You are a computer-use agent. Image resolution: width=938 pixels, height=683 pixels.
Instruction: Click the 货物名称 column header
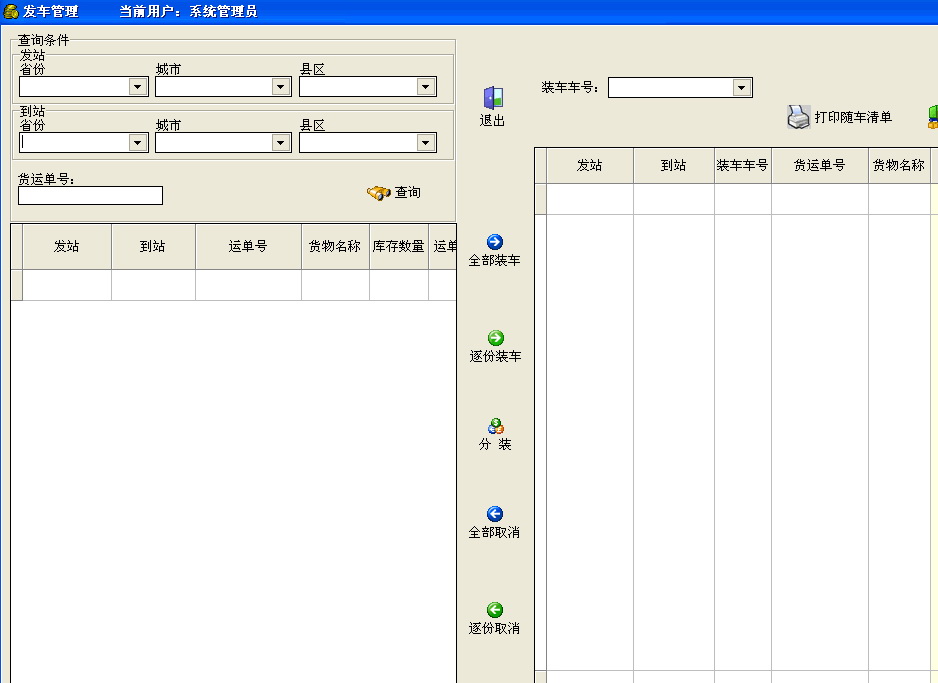click(x=334, y=246)
